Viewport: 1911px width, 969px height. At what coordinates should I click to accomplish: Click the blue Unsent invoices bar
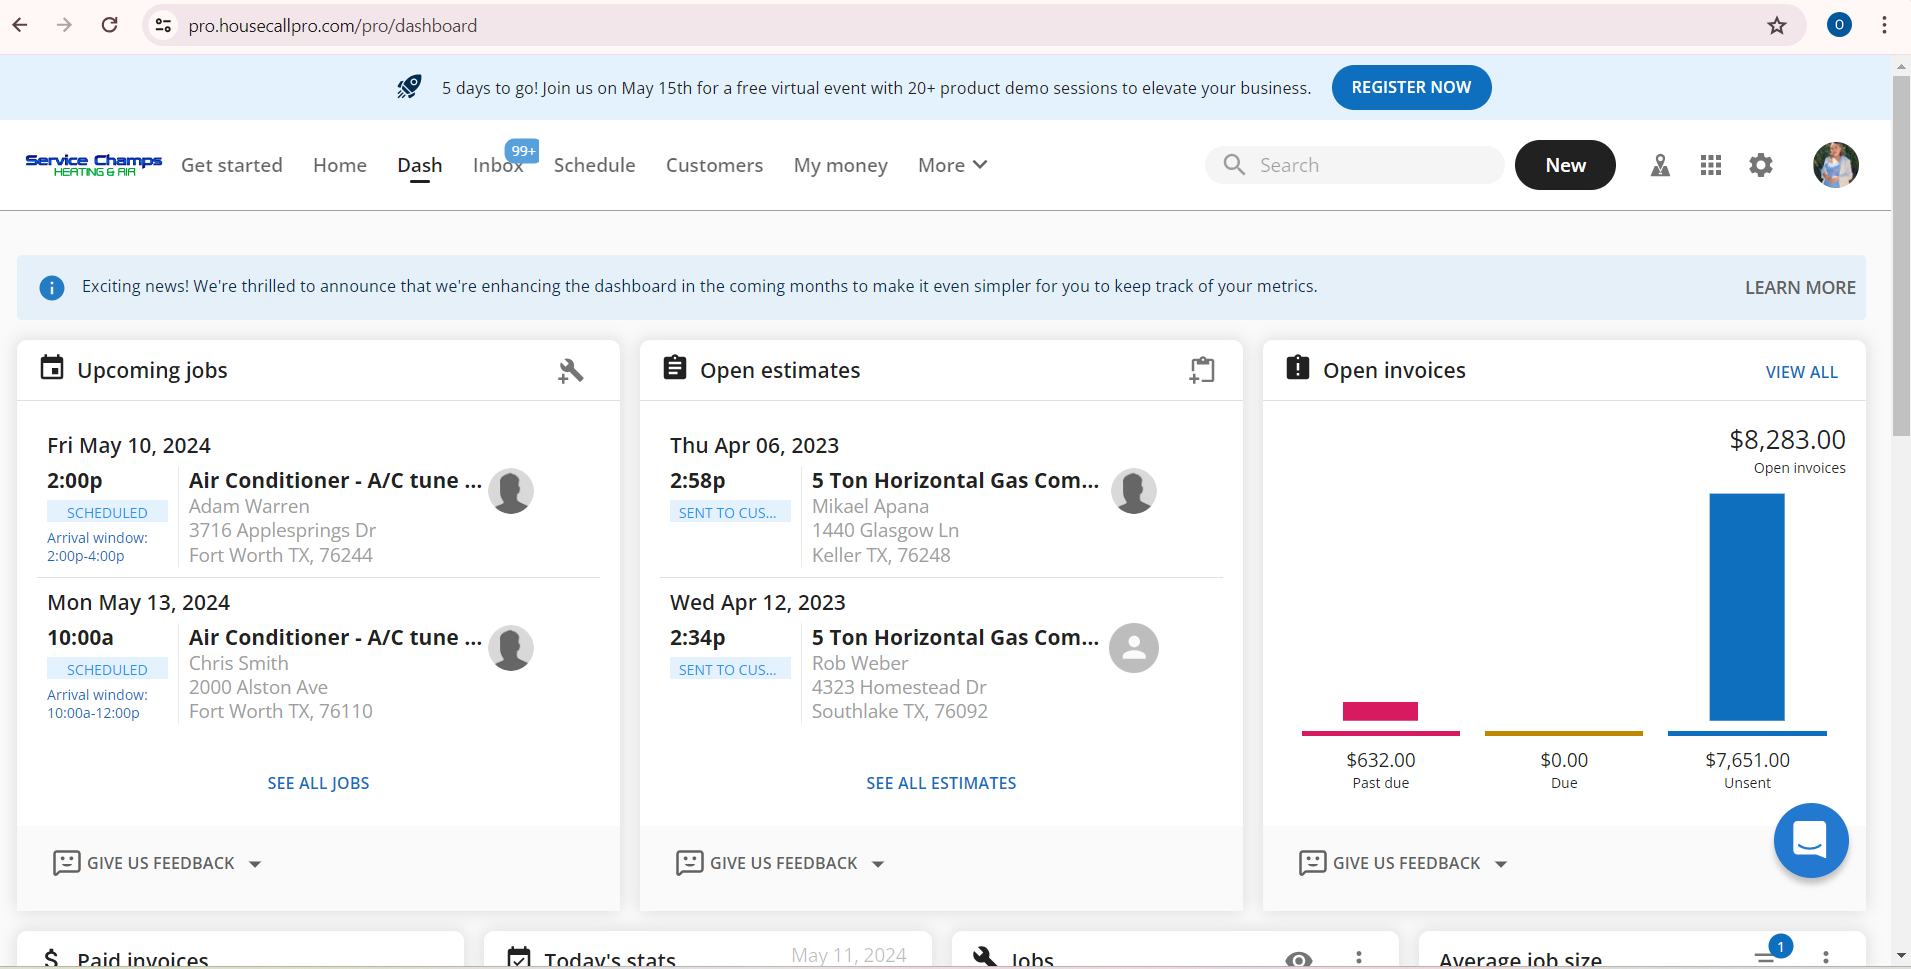[1746, 606]
